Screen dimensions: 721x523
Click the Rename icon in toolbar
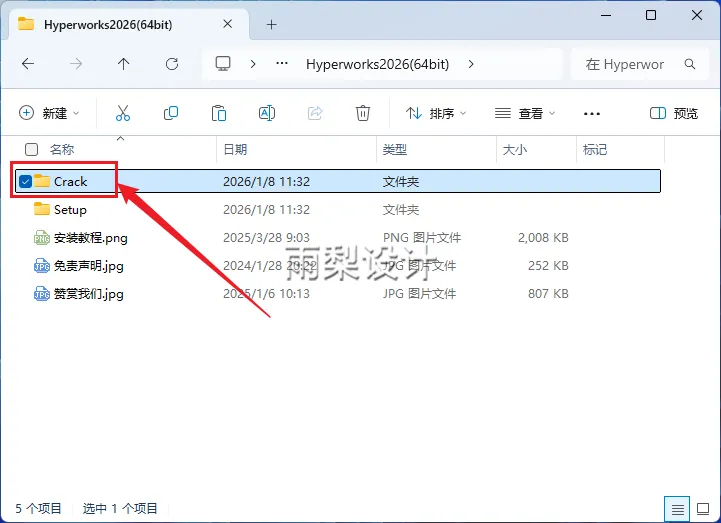tap(267, 113)
